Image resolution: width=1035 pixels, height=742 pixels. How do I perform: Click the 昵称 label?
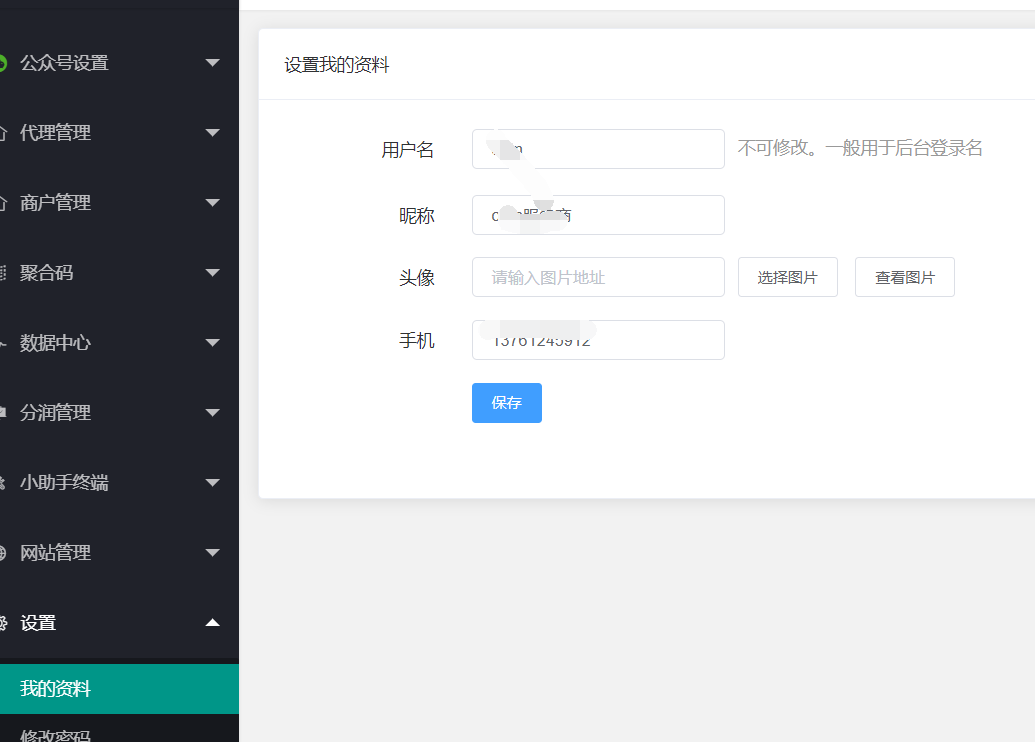(417, 216)
